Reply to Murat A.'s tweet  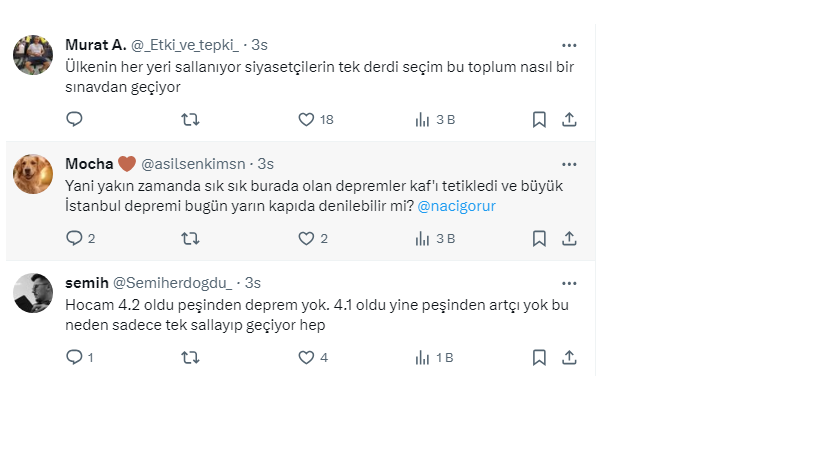point(74,120)
